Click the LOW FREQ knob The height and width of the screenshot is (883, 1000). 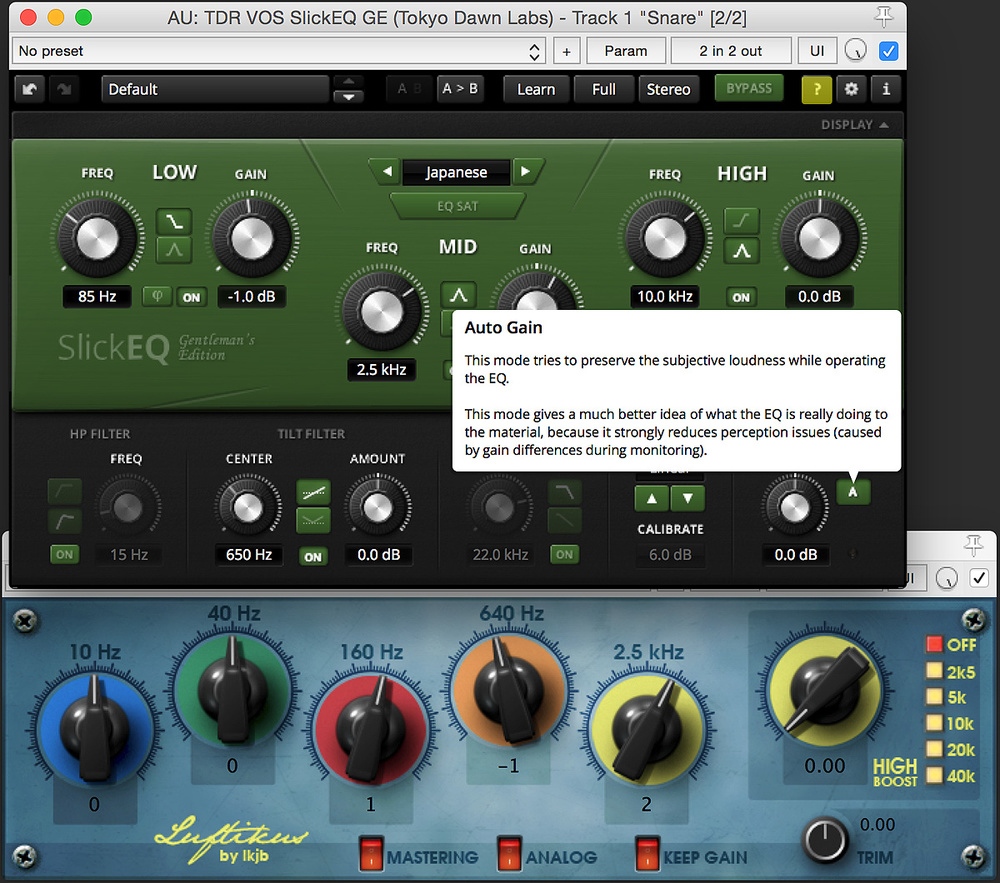97,239
